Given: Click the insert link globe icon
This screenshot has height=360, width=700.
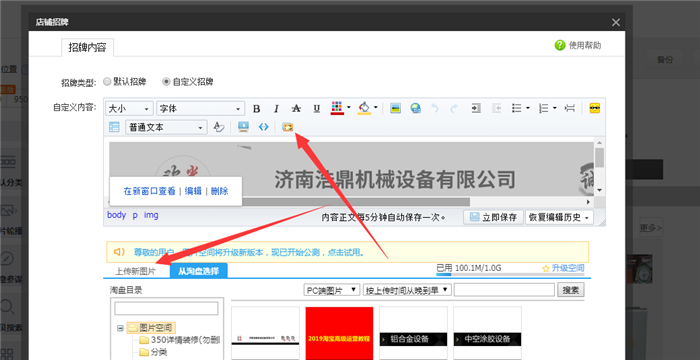Looking at the screenshot, I should (416, 108).
